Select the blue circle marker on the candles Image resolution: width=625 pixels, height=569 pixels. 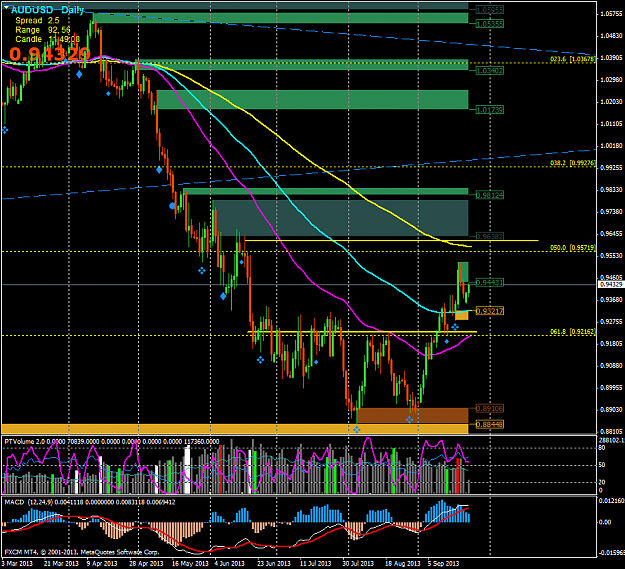point(172,206)
